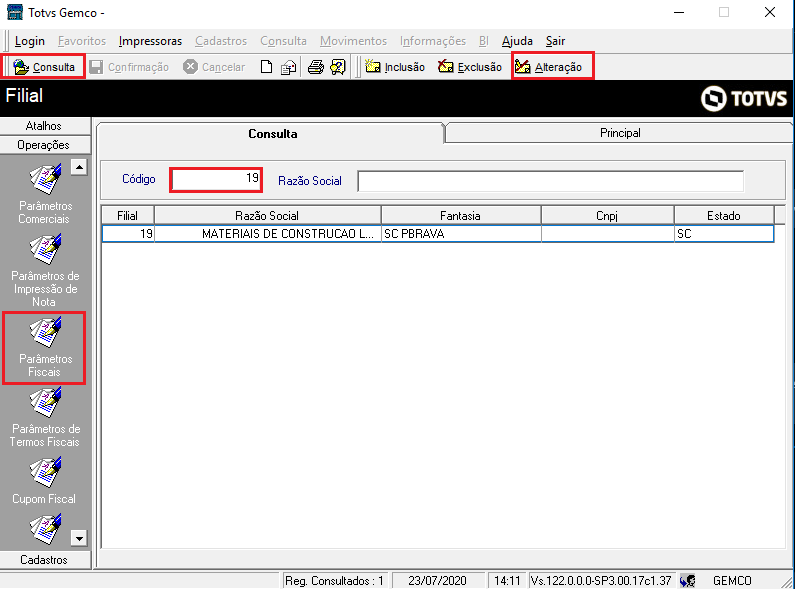The height and width of the screenshot is (589, 795).
Task: Open Cupom Fiscal from the sidebar
Action: point(45,481)
